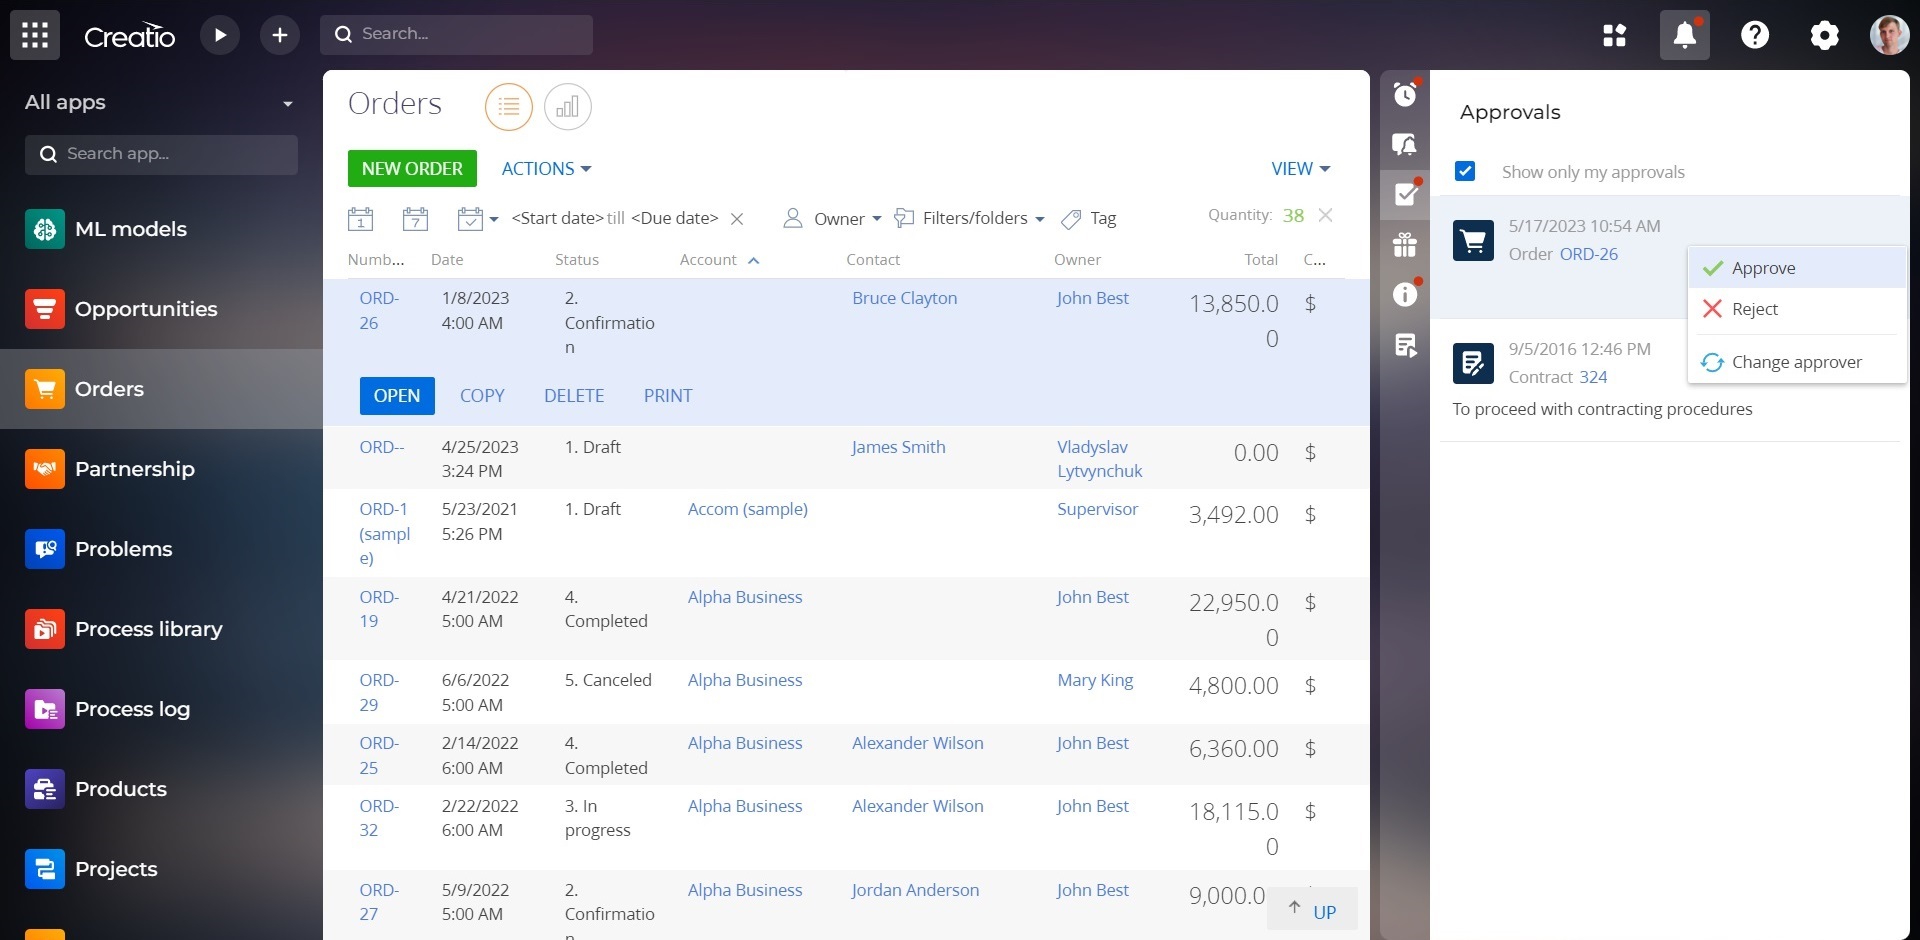1920x940 pixels.
Task: Open reminders clock tab in side panel
Action: pyautogui.click(x=1405, y=94)
